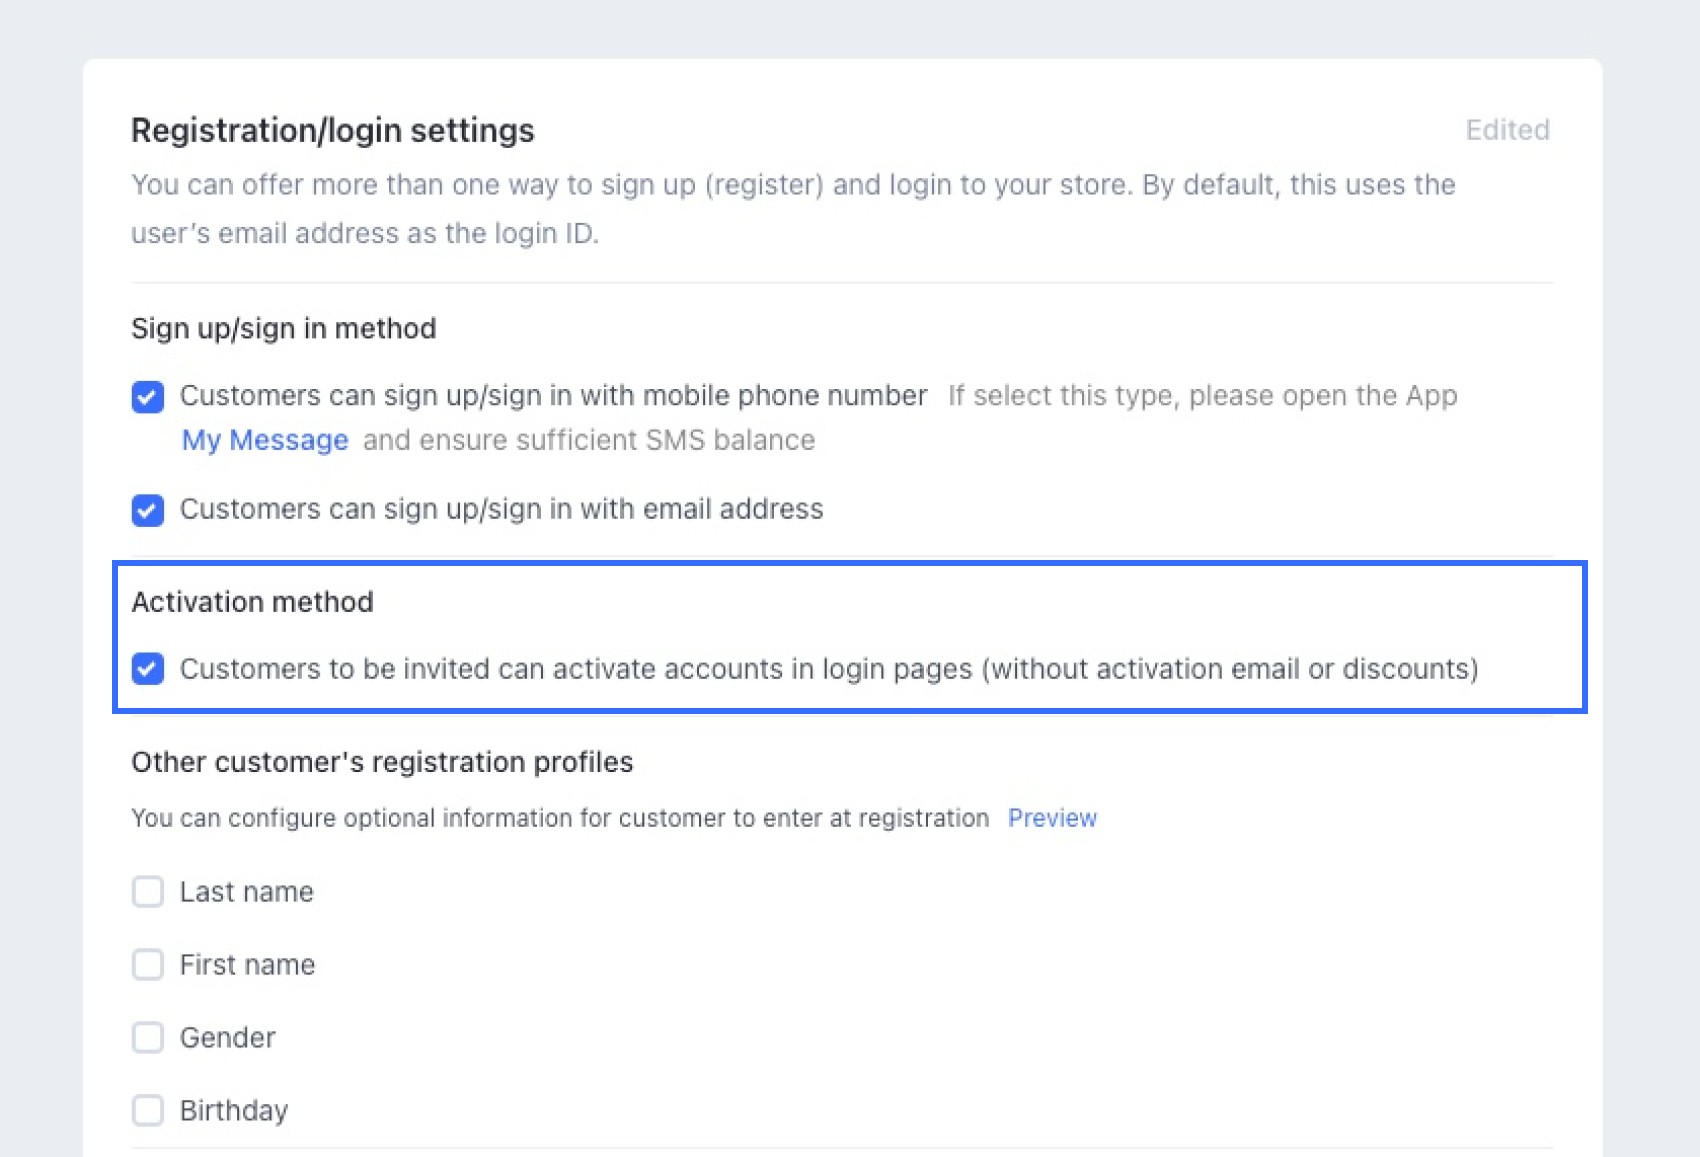1700x1157 pixels.
Task: Disable the email address sign-in checkbox
Action: pyautogui.click(x=148, y=510)
